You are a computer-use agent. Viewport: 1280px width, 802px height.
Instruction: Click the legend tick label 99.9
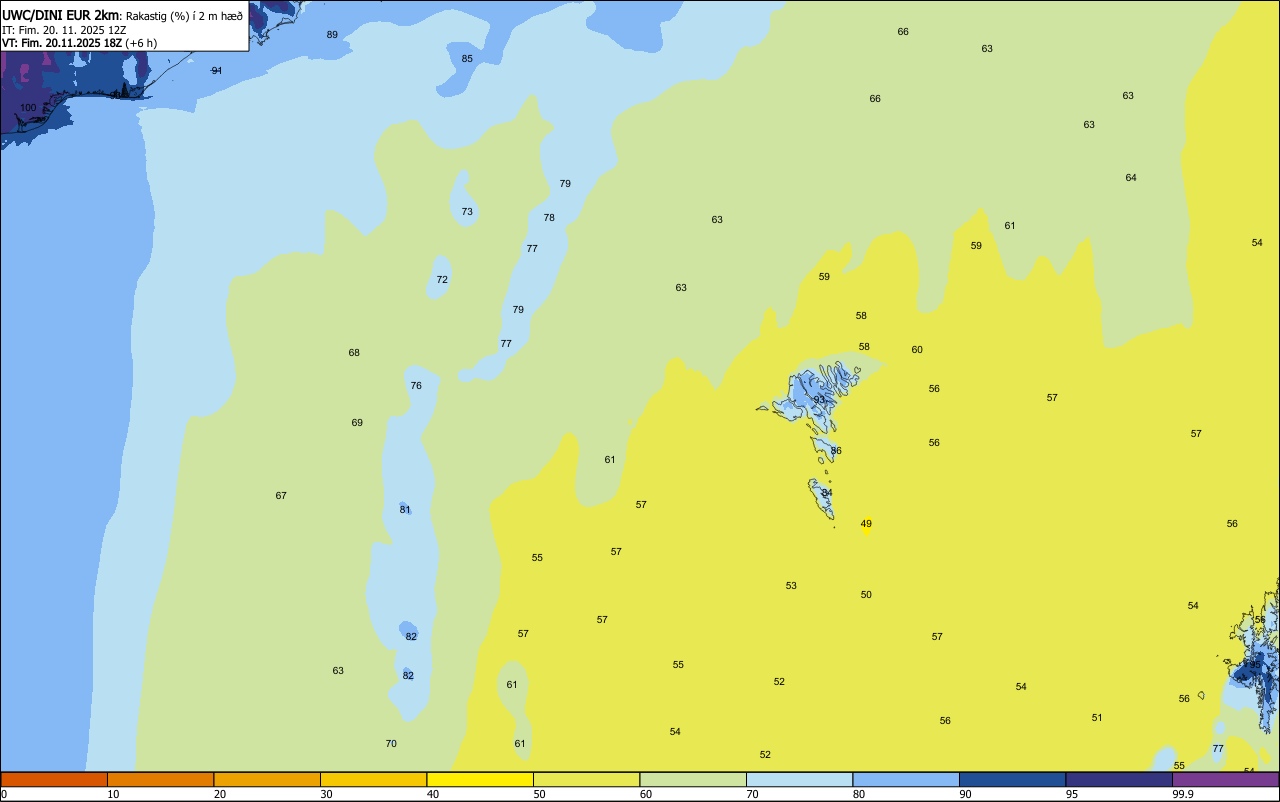coord(1183,794)
